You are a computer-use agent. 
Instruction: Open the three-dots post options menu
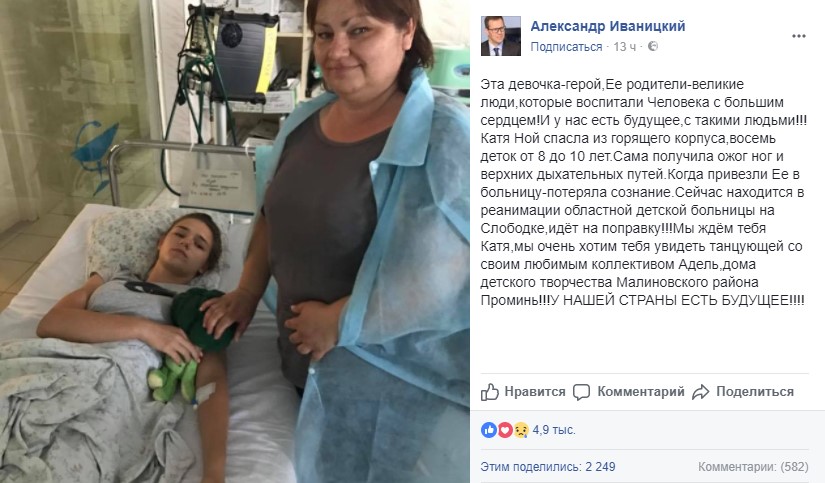click(799, 36)
